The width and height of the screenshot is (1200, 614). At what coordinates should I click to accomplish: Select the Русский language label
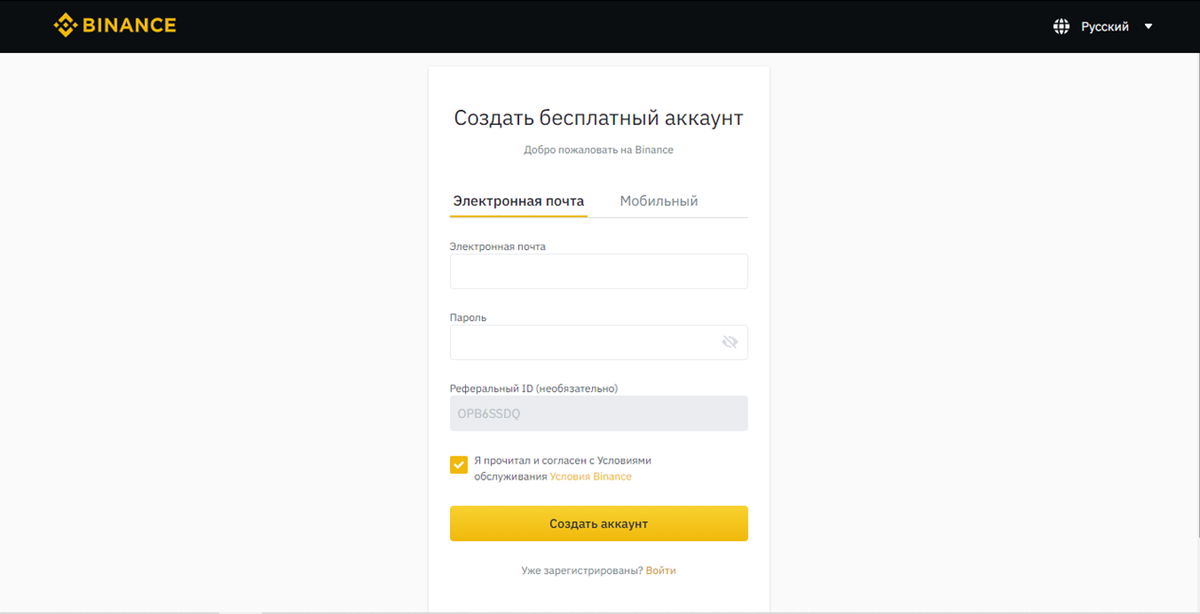tap(1104, 27)
